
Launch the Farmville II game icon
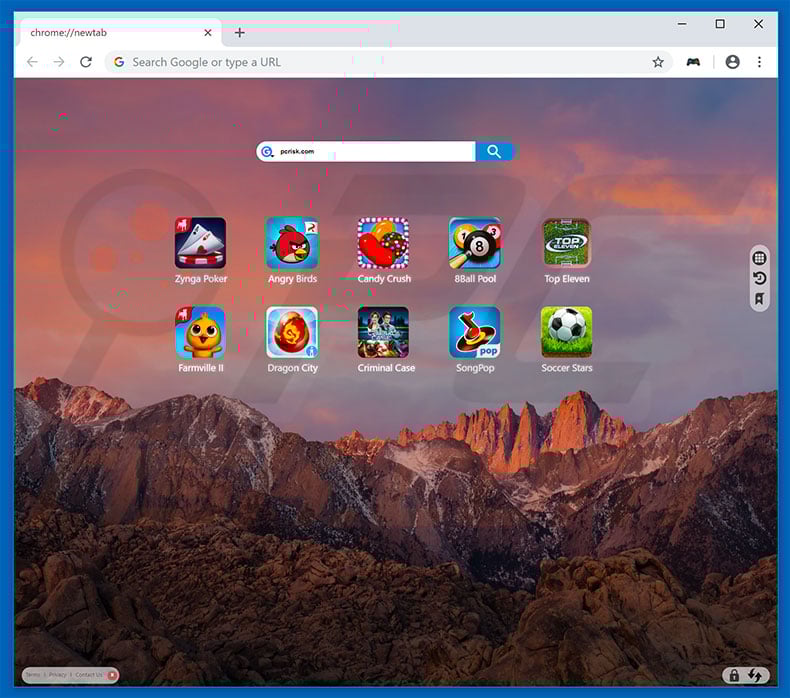click(200, 332)
